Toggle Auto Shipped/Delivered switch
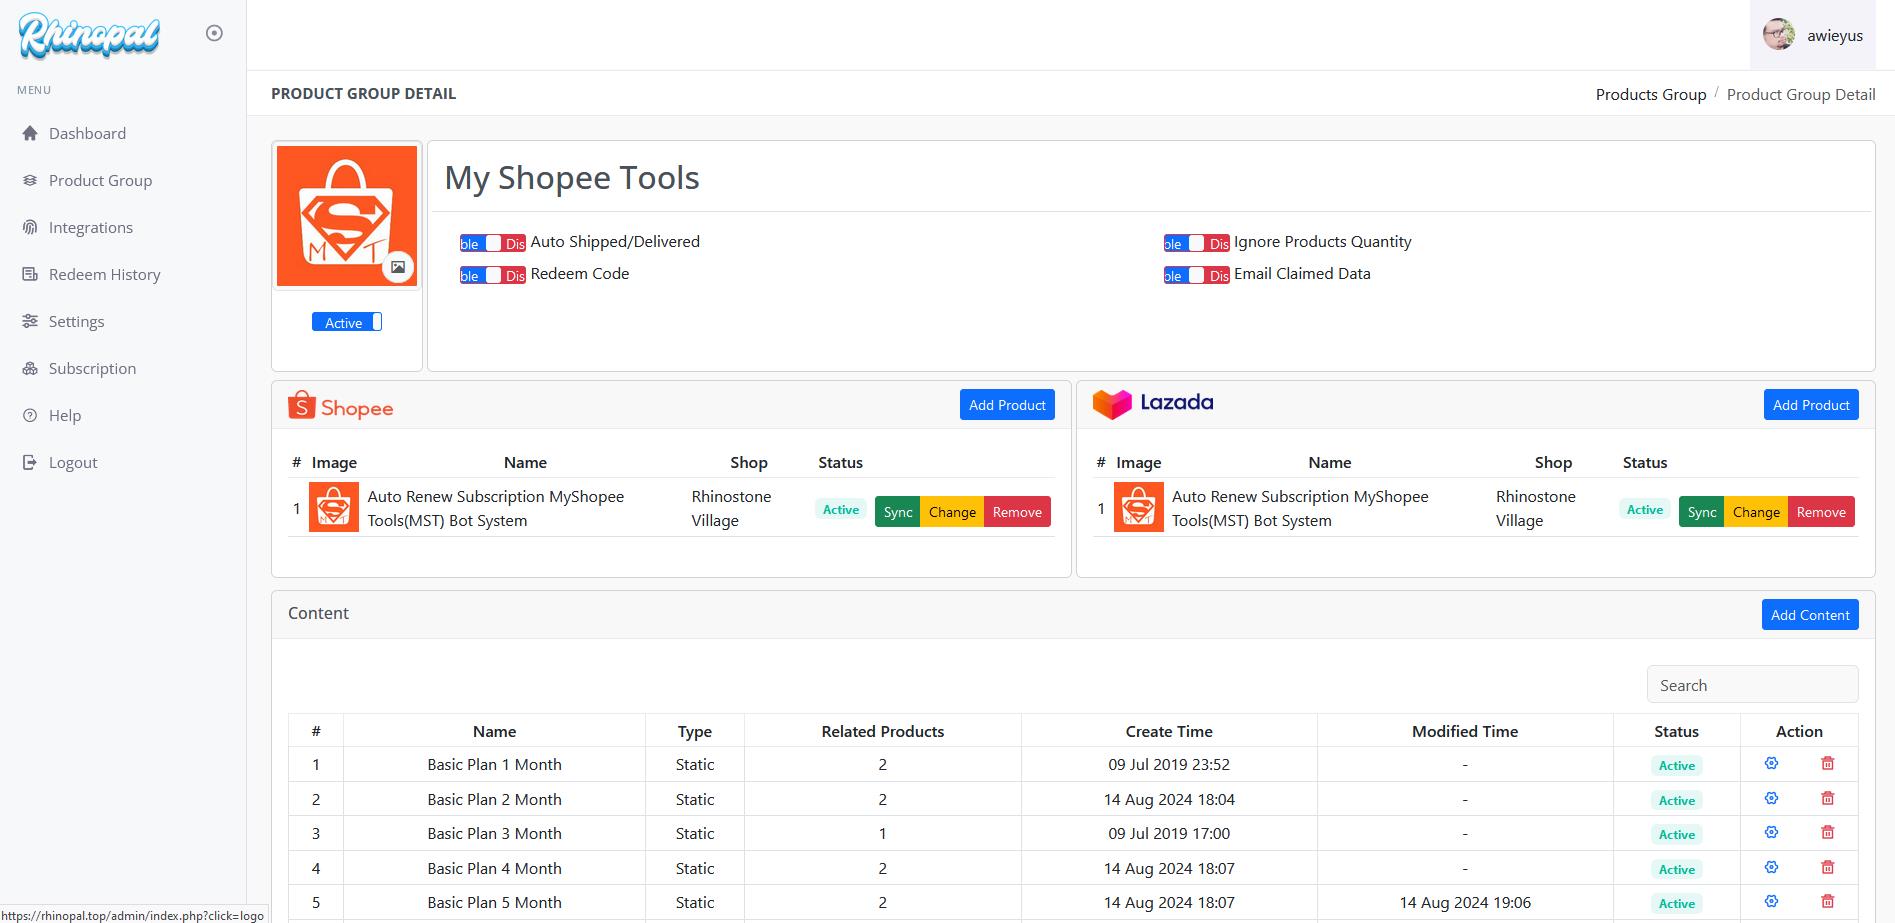The width and height of the screenshot is (1895, 923). tap(493, 243)
